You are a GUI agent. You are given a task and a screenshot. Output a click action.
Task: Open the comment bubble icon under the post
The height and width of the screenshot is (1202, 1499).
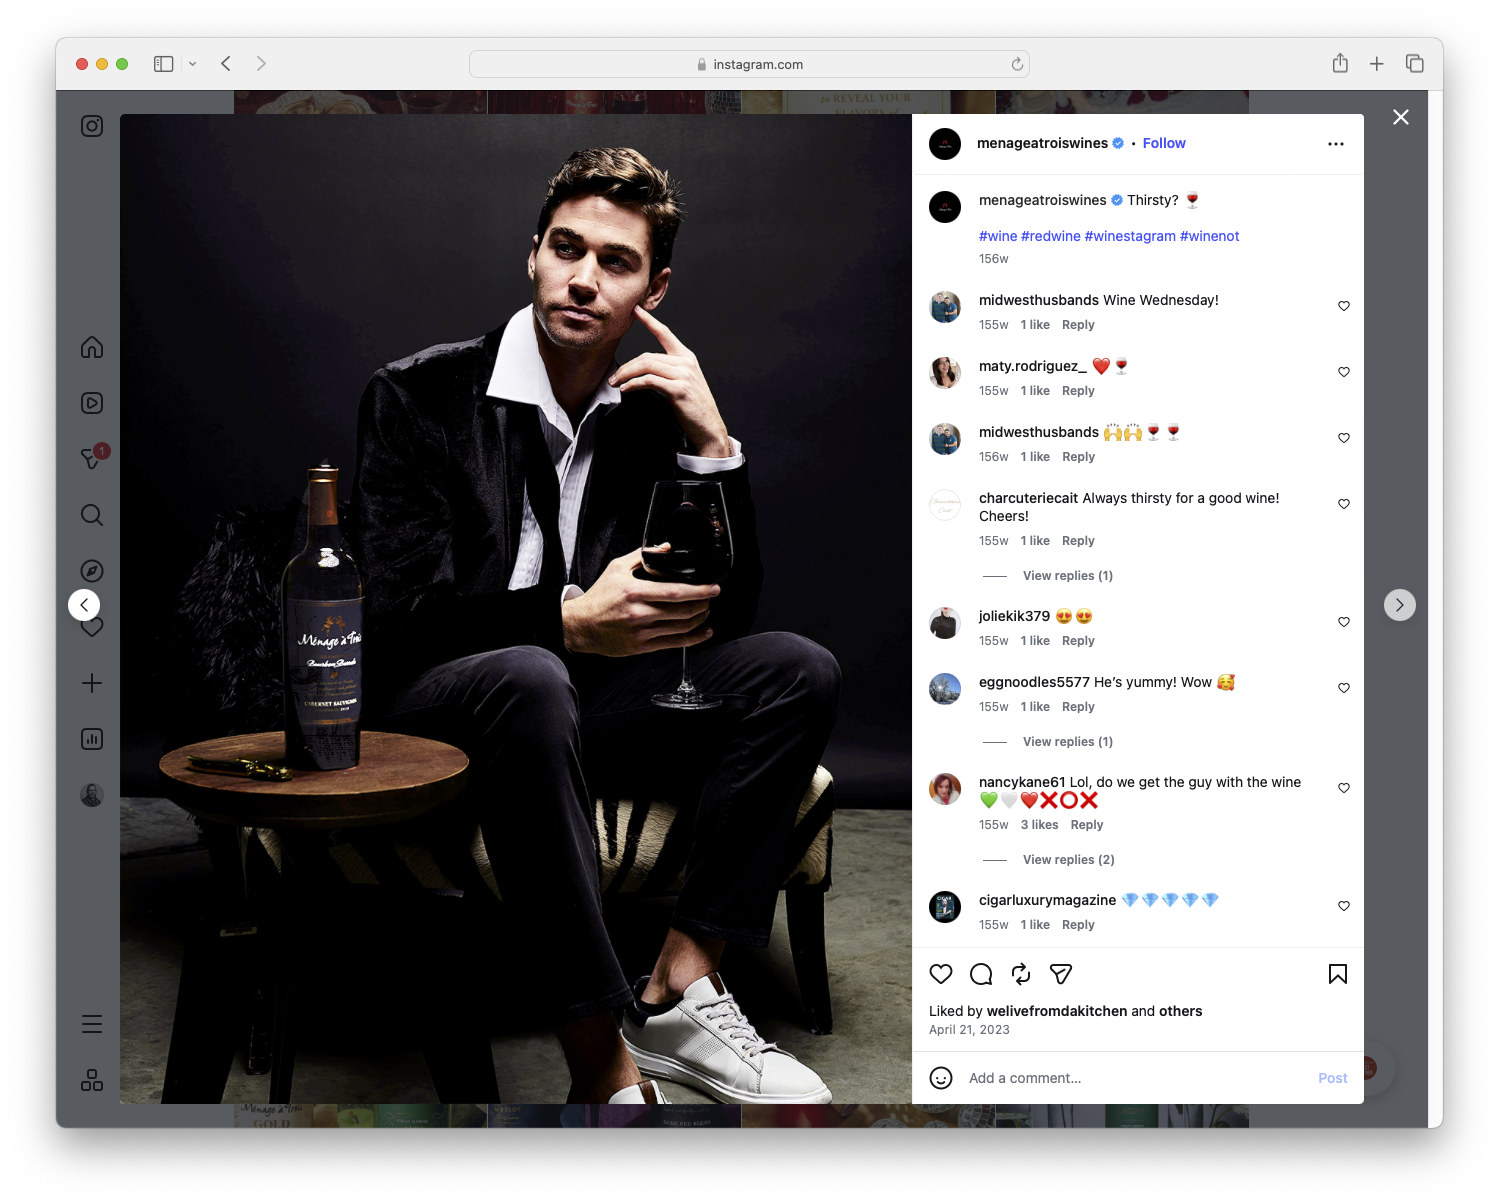click(980, 973)
